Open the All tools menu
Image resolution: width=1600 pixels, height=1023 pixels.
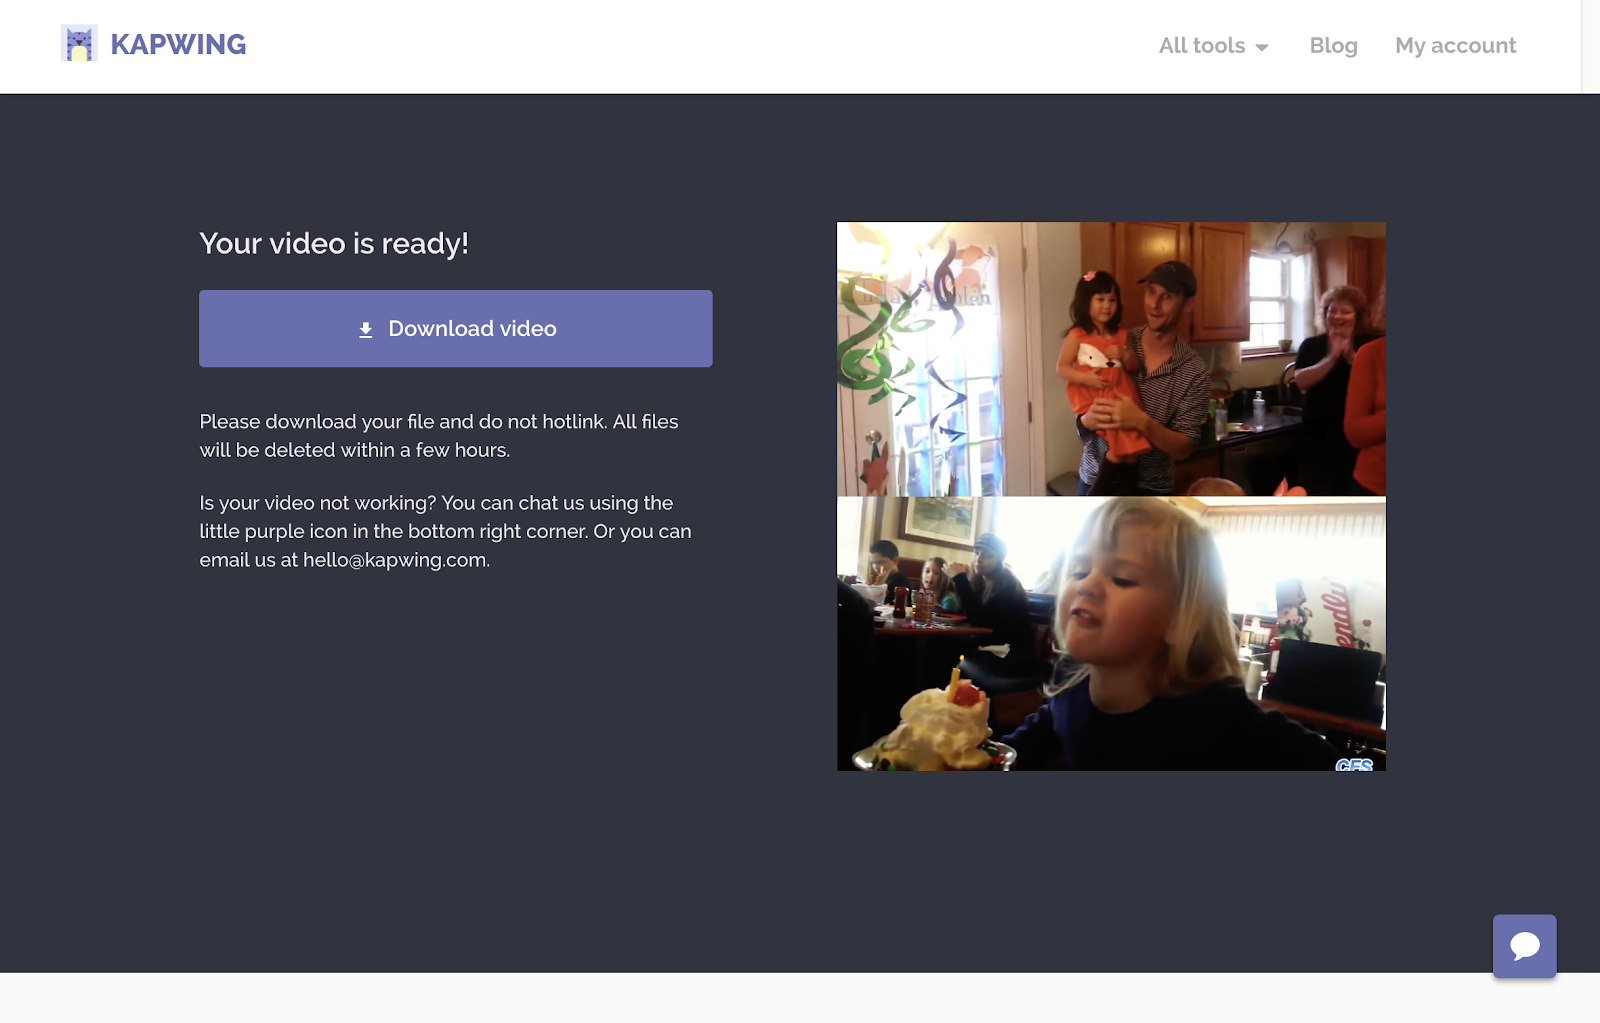tap(1214, 46)
